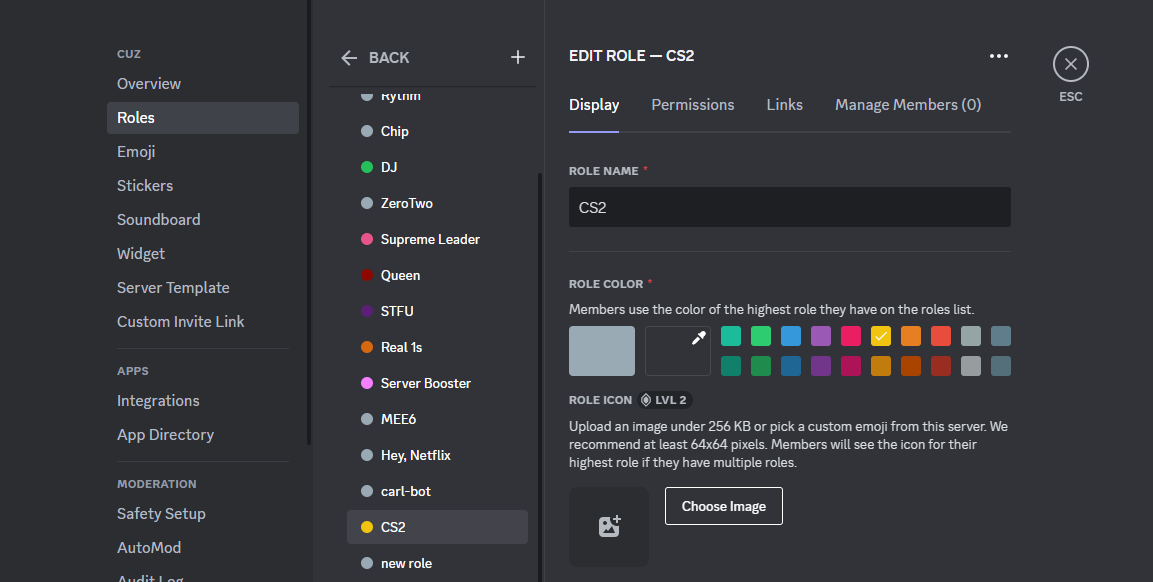1153x582 pixels.
Task: Click the LVL 2 boost badge icon
Action: pos(646,400)
